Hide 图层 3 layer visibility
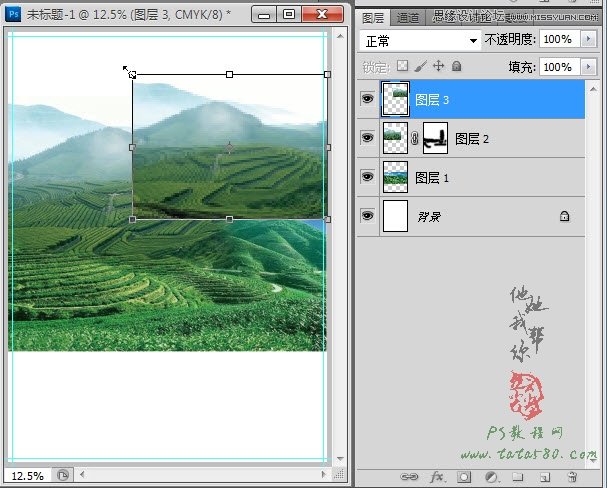The image size is (607, 488). [x=367, y=99]
